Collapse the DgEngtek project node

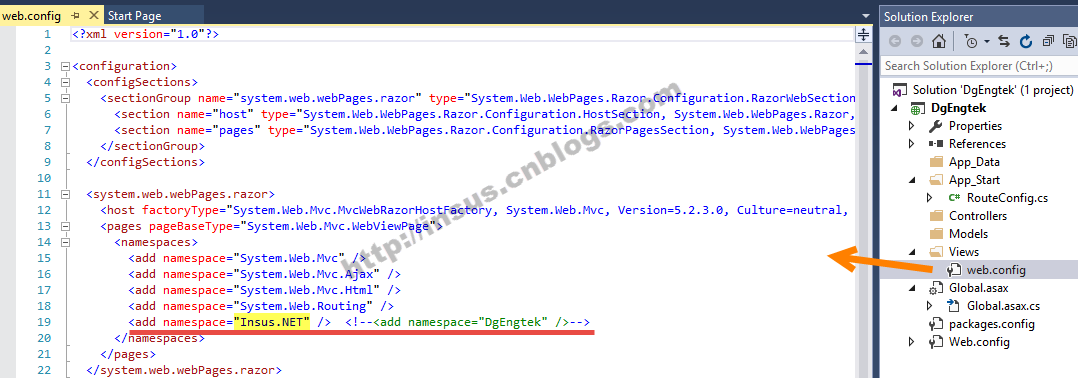(x=894, y=108)
